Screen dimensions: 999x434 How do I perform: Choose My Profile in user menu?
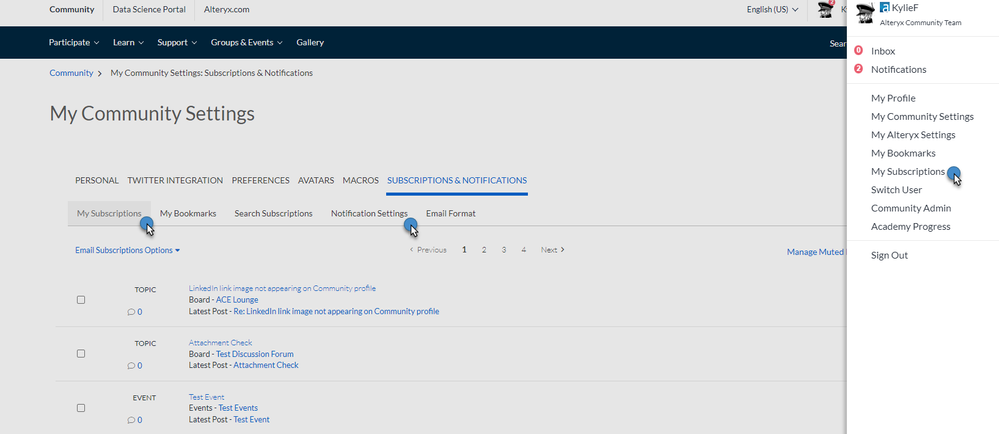pyautogui.click(x=893, y=98)
